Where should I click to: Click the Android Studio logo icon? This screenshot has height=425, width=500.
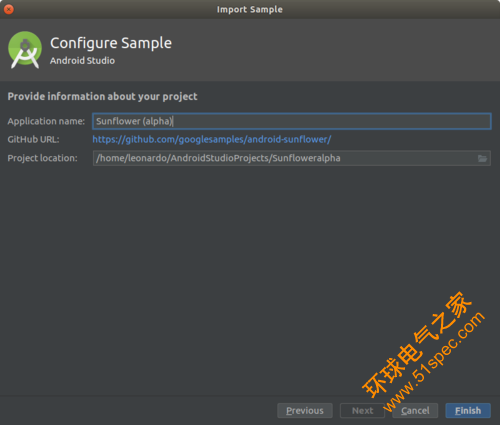click(25, 50)
